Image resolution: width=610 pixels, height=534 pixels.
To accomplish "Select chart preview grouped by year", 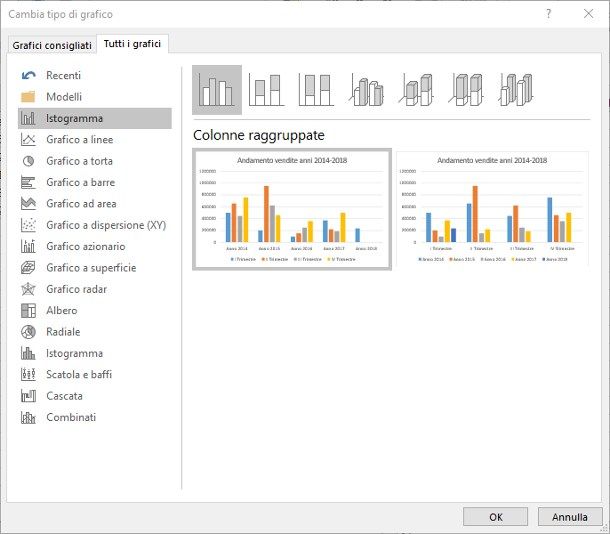I will [292, 209].
